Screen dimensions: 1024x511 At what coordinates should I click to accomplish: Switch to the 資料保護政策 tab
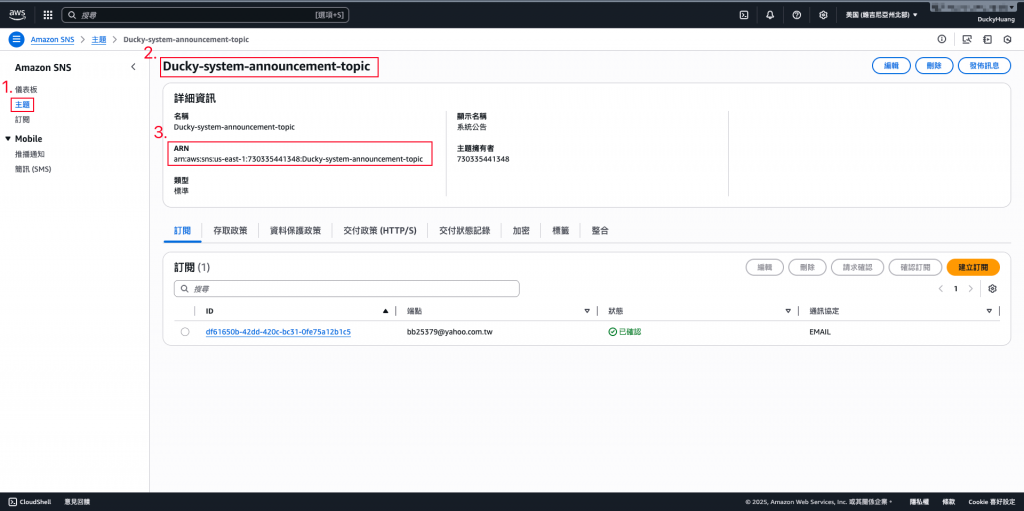point(295,231)
